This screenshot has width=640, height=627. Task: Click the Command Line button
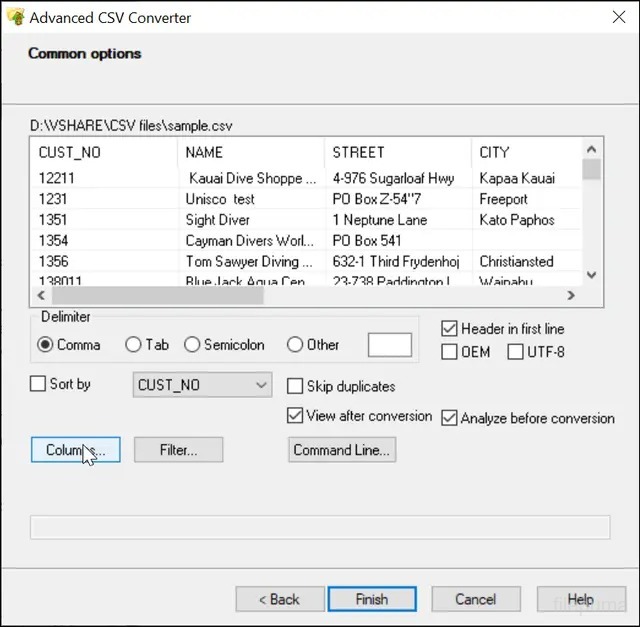(342, 451)
